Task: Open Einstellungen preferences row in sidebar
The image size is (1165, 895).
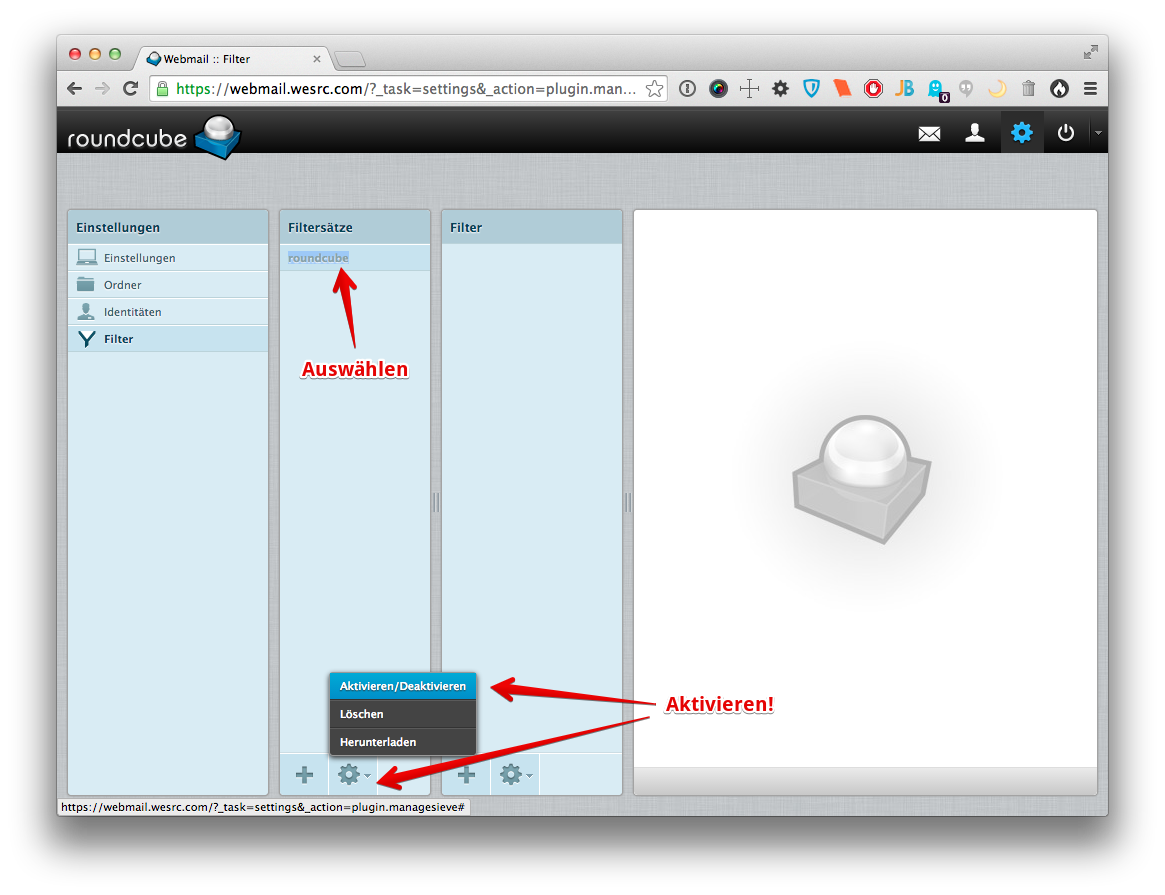Action: coord(168,258)
